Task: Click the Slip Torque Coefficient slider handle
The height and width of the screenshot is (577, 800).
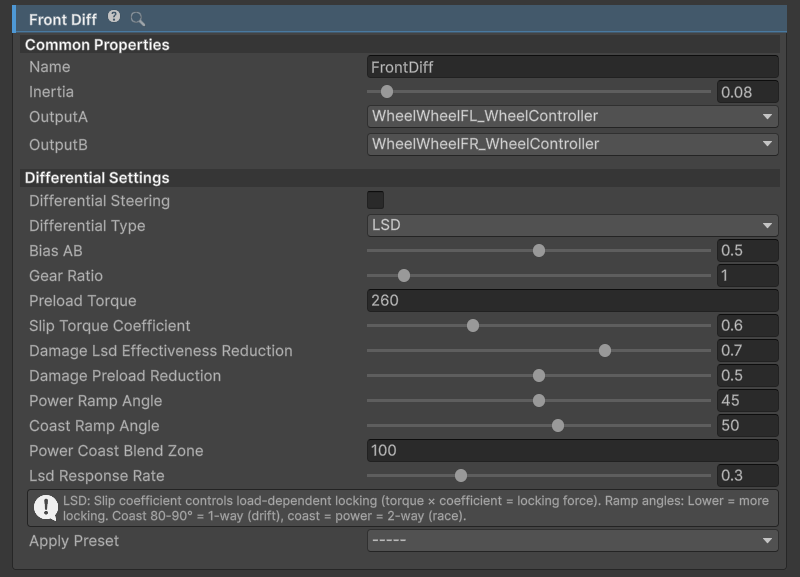Action: [x=473, y=325]
